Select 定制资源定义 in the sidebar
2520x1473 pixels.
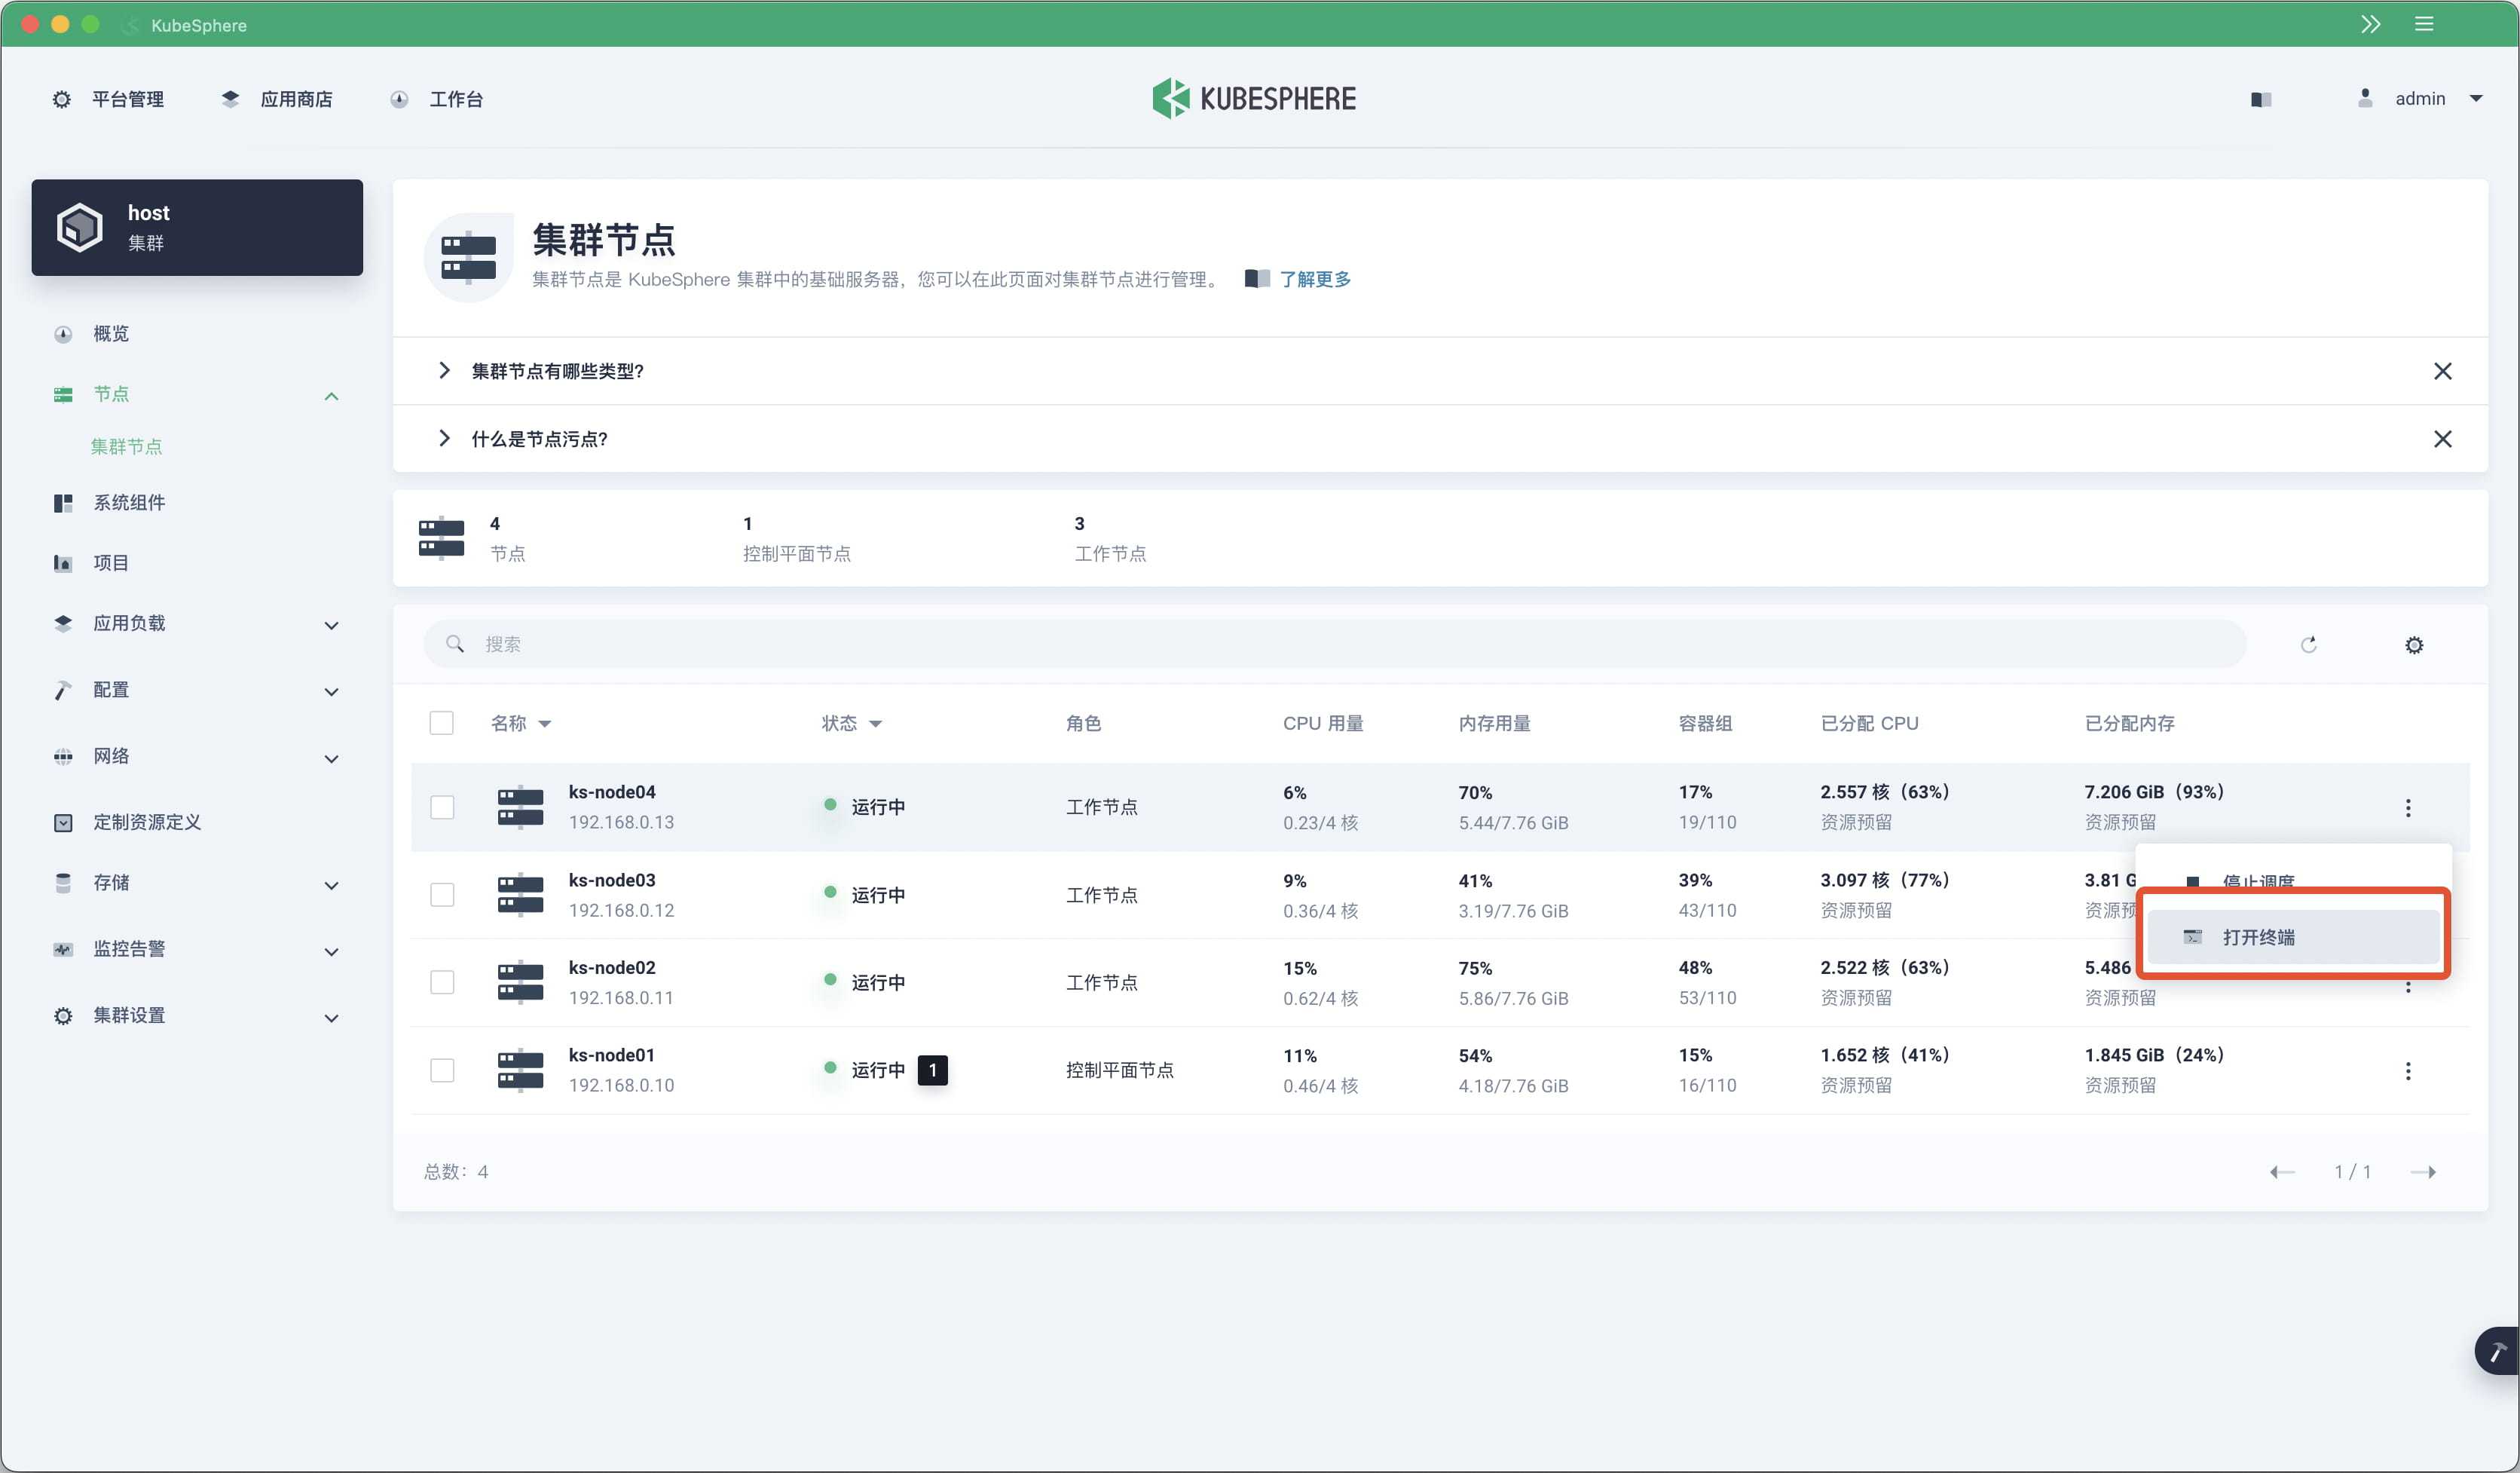[x=147, y=822]
